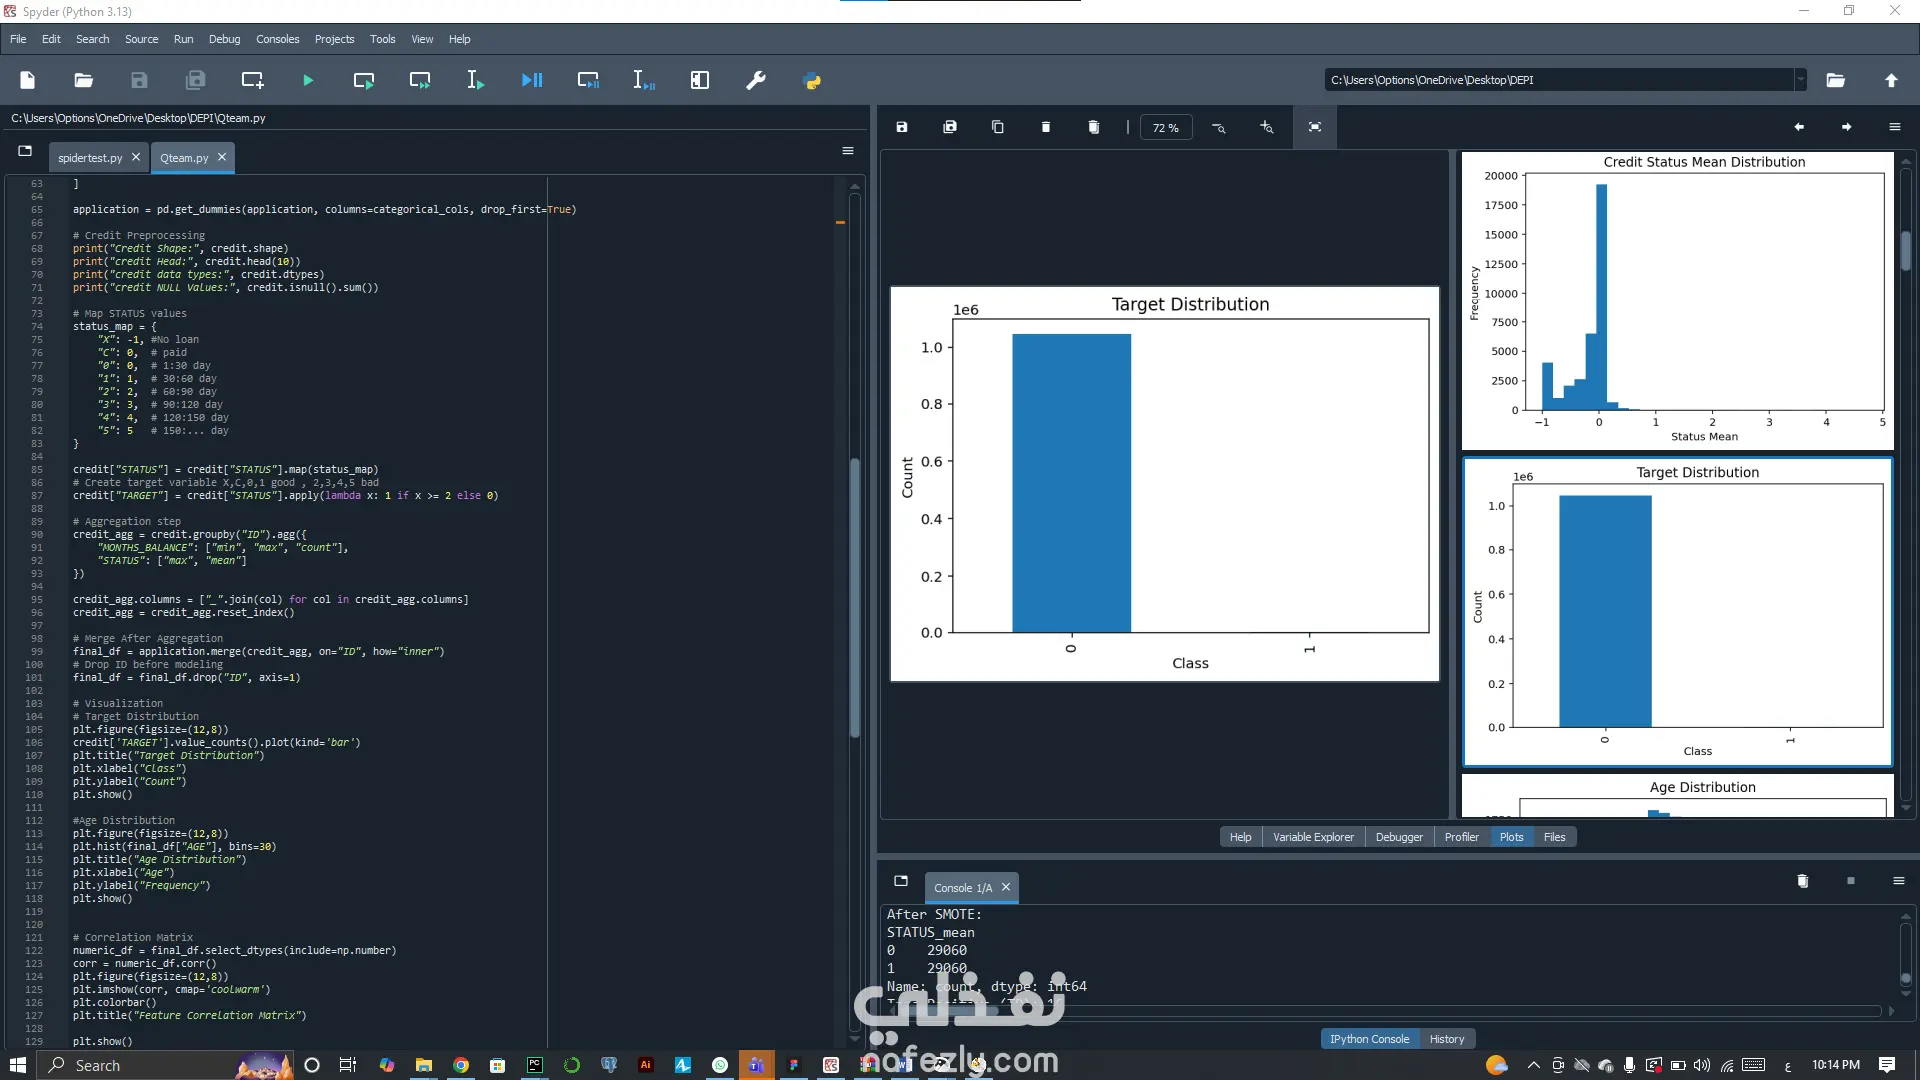Expand working directory path dropdown

pyautogui.click(x=1800, y=80)
